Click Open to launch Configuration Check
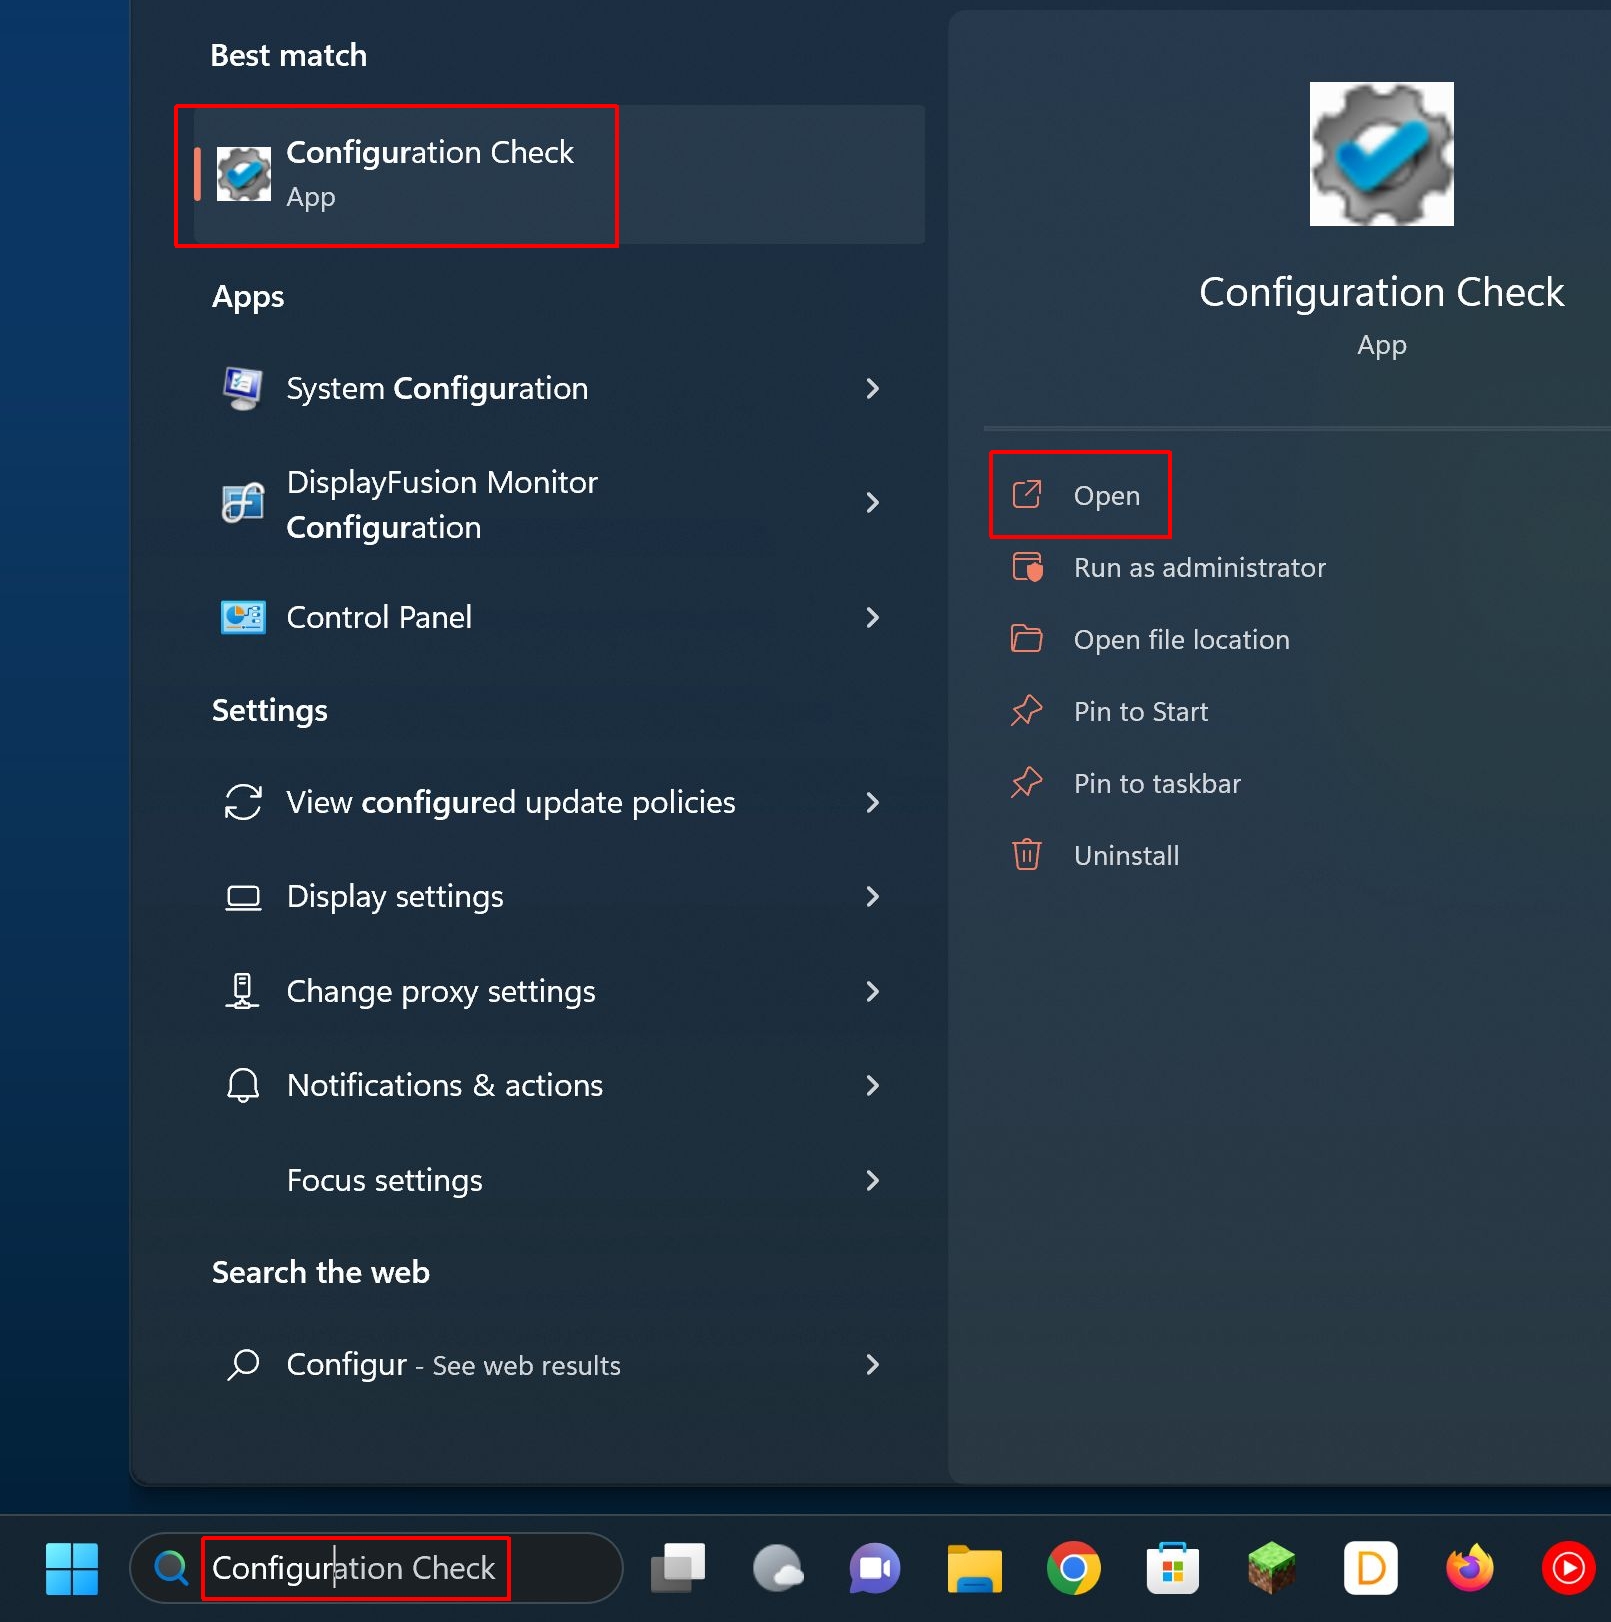The image size is (1611, 1622). point(1105,496)
